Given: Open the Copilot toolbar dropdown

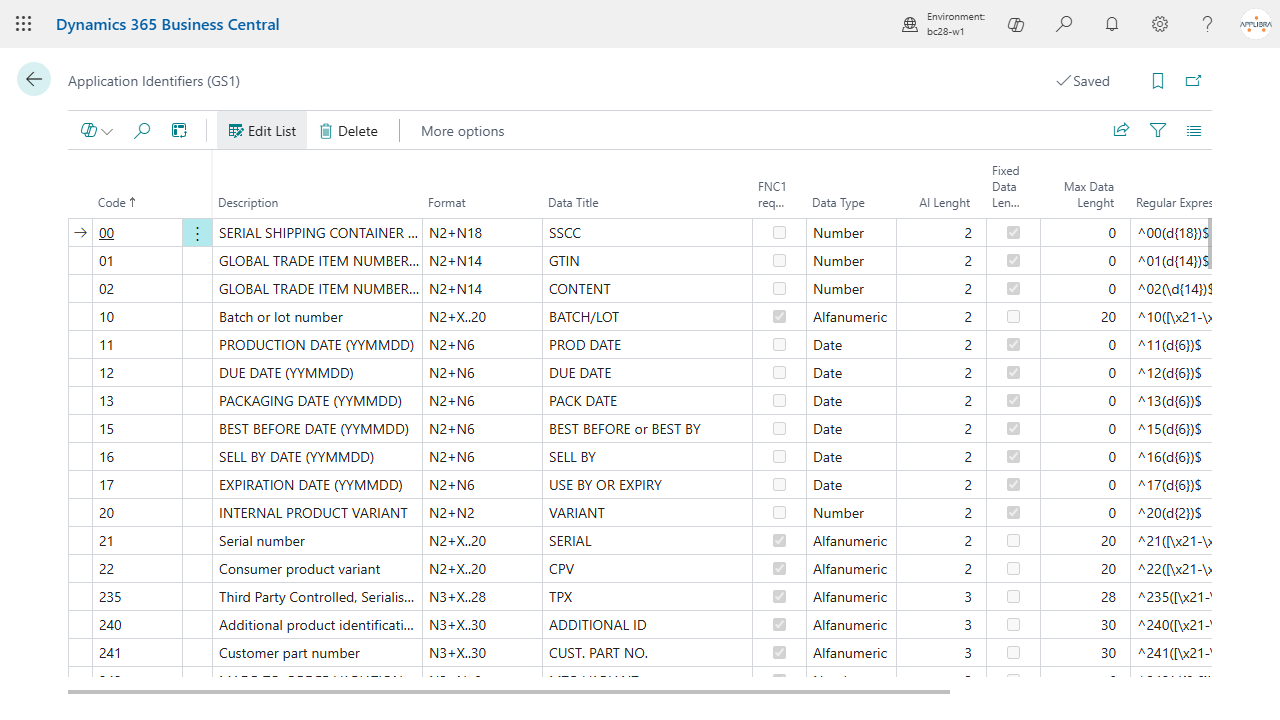Looking at the screenshot, I should click(97, 131).
